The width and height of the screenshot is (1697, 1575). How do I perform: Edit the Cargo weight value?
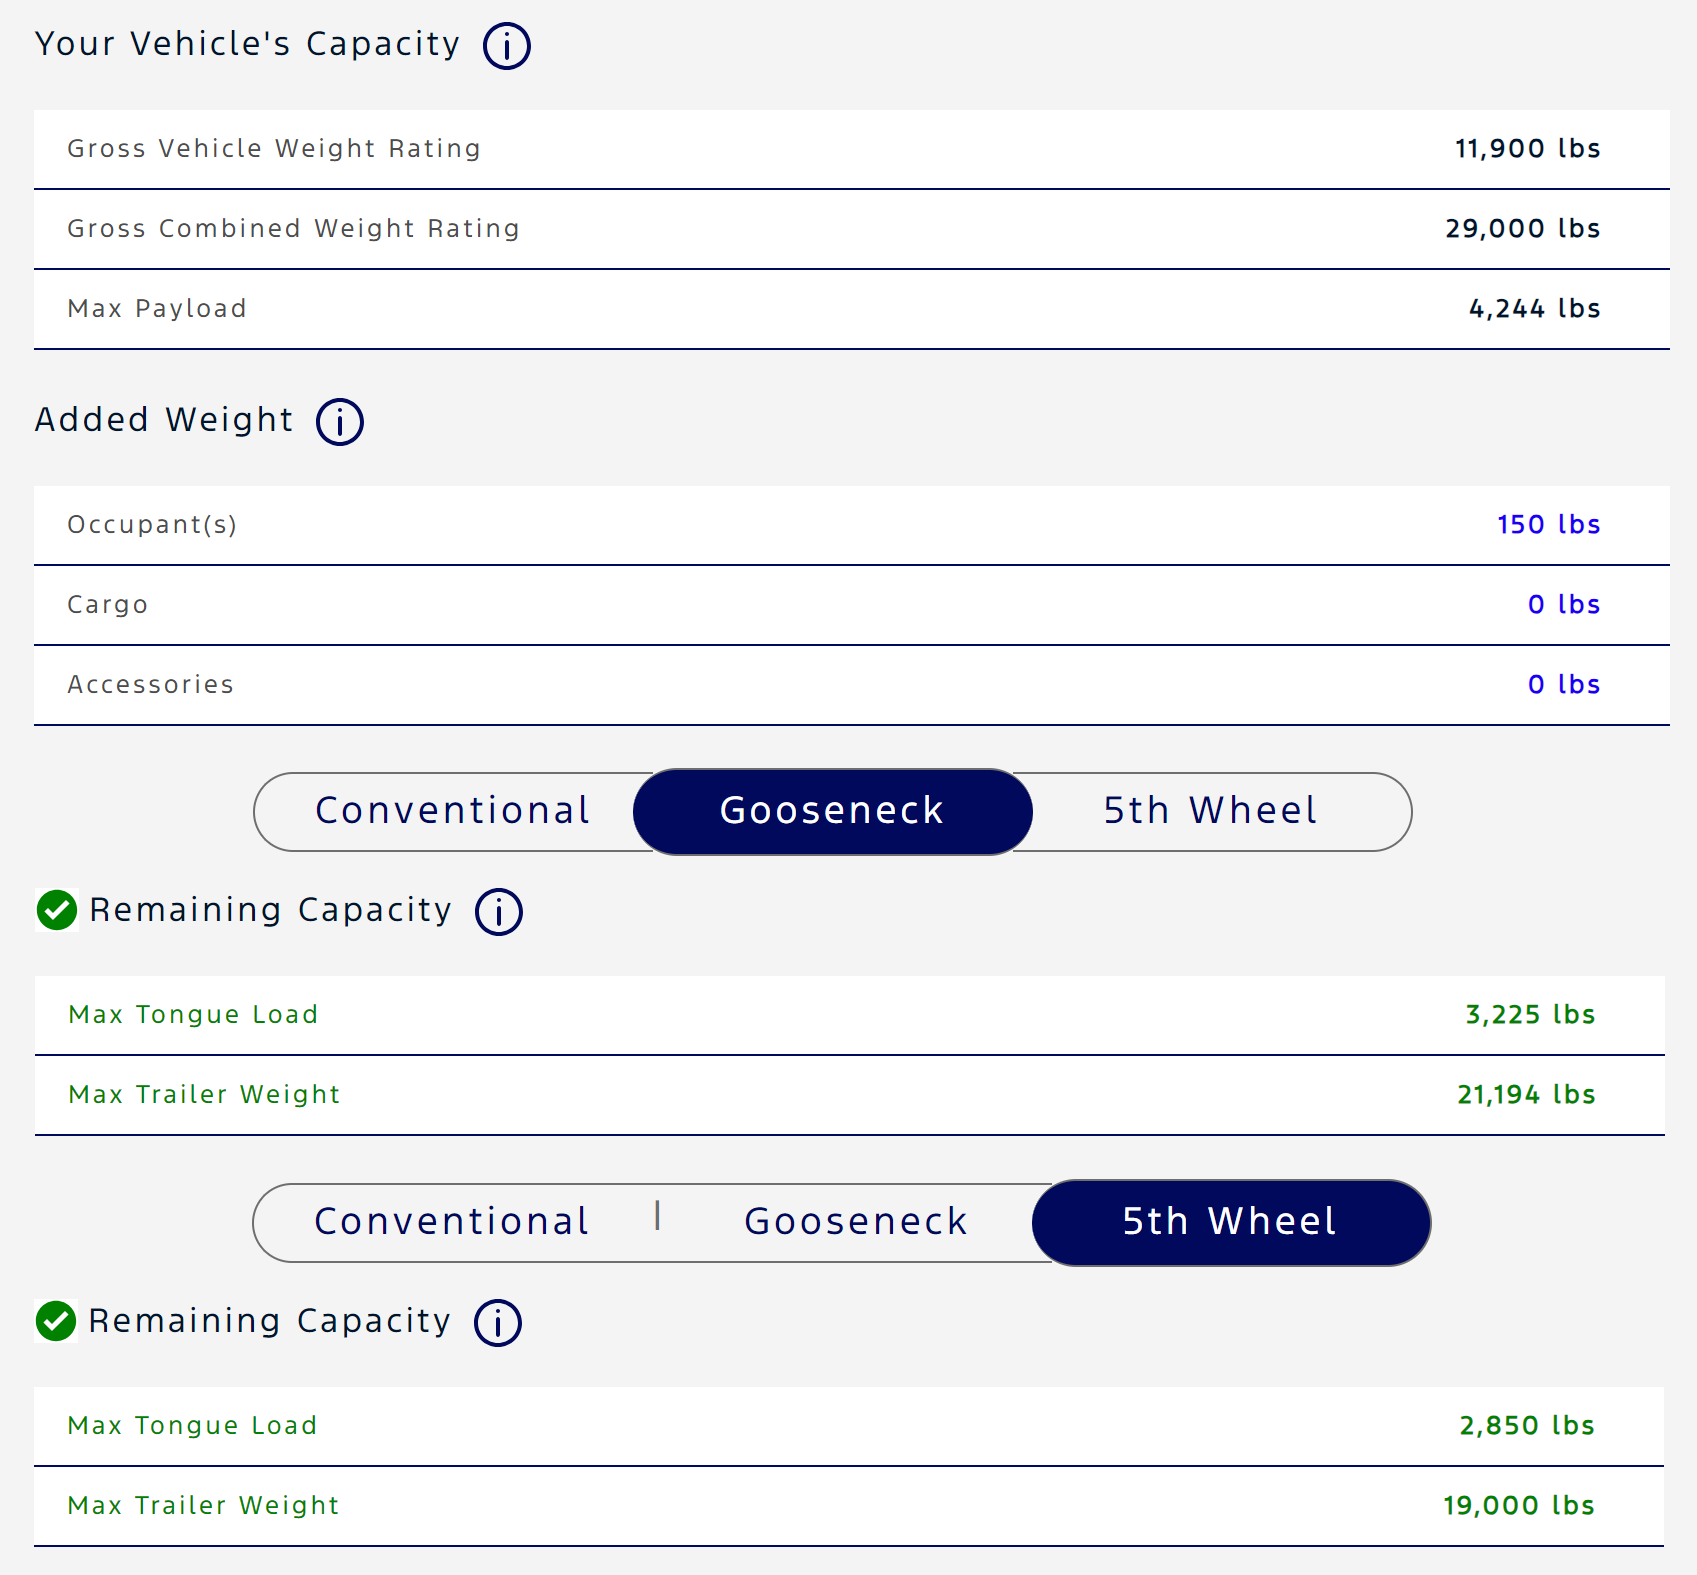(1563, 604)
